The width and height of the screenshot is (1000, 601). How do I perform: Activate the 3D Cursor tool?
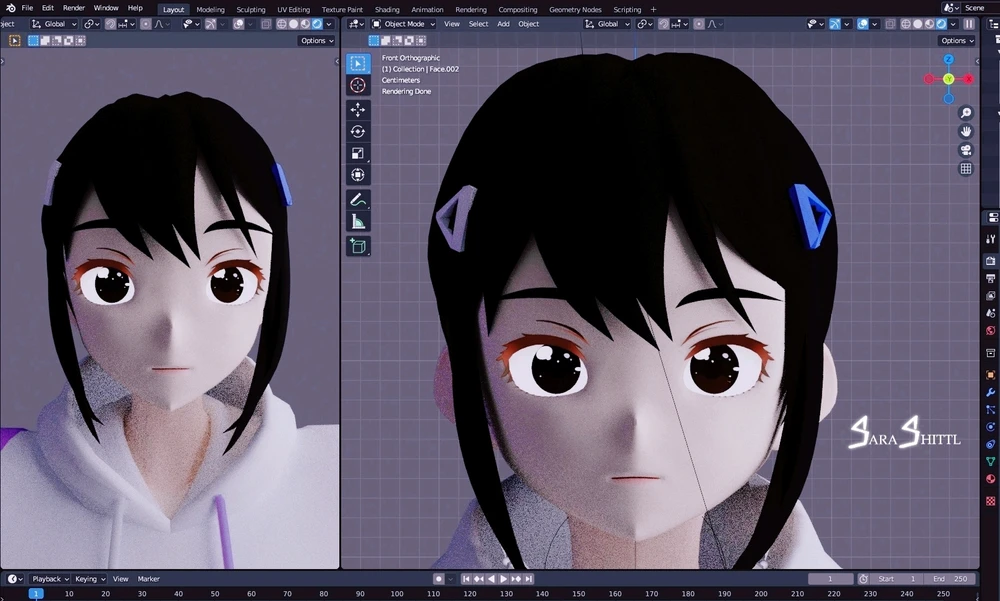(x=358, y=85)
